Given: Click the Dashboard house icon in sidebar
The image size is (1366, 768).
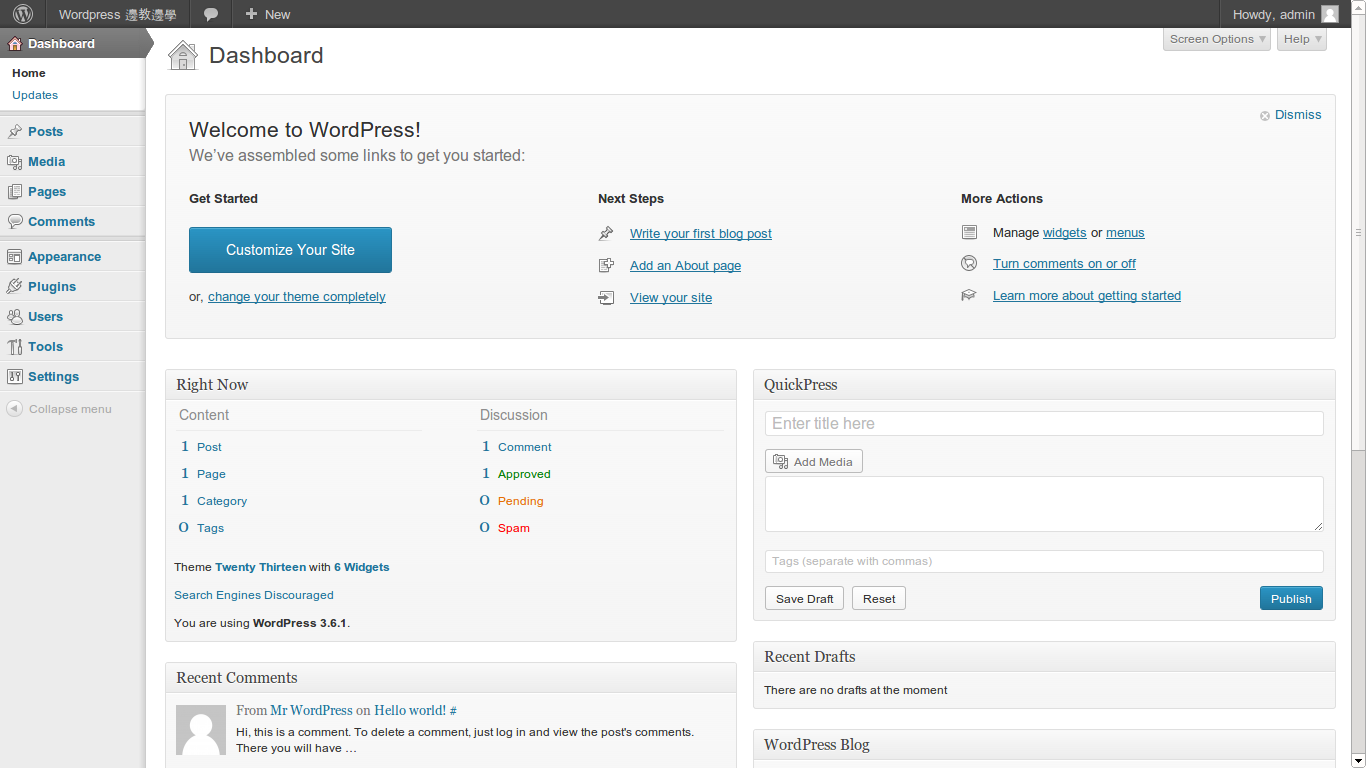Looking at the screenshot, I should click(15, 43).
